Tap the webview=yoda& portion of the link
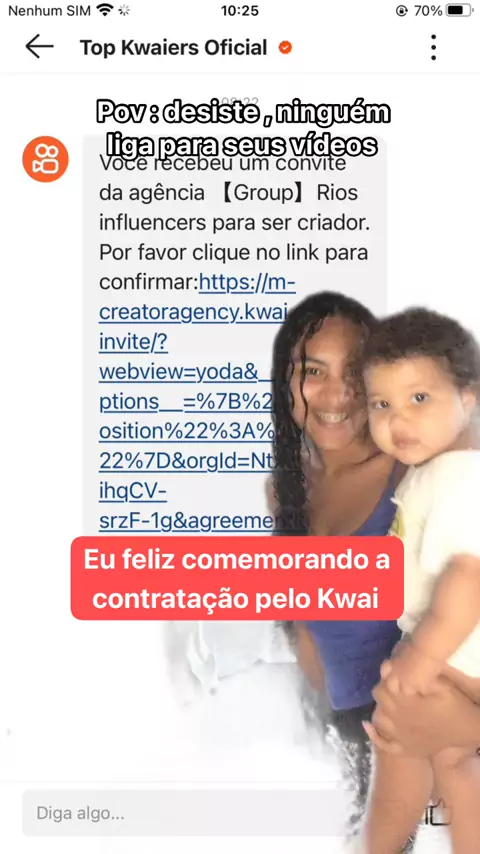 (x=178, y=373)
